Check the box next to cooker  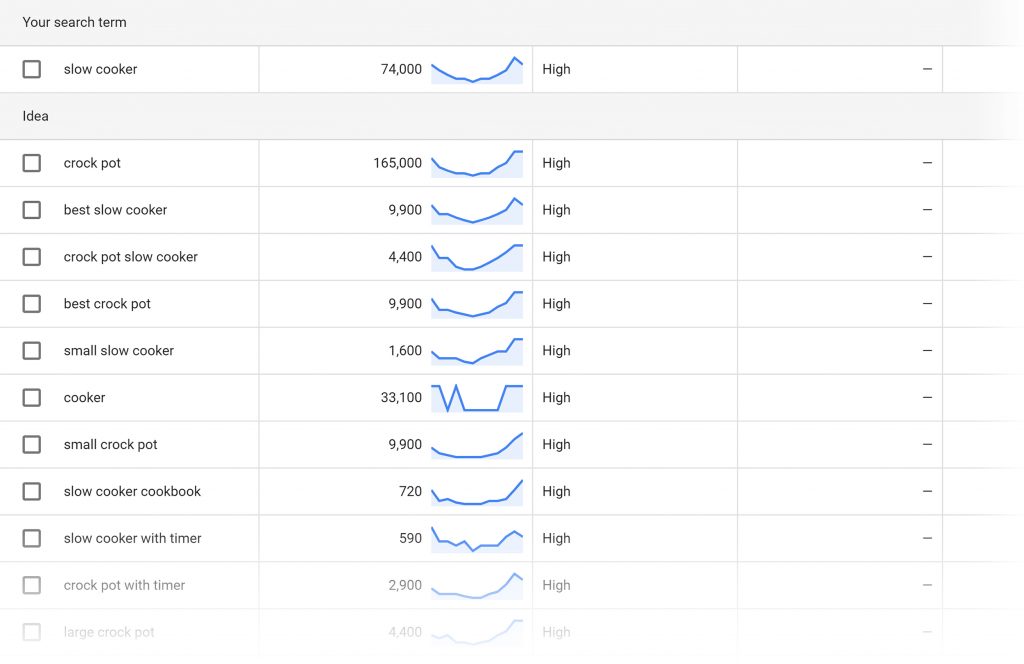point(31,398)
